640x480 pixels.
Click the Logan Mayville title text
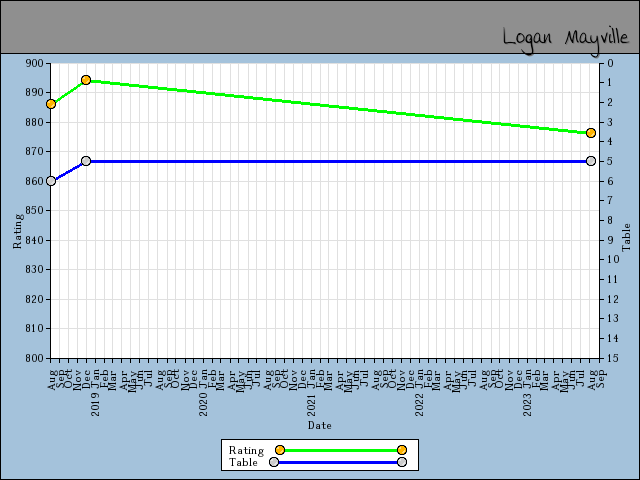(564, 38)
